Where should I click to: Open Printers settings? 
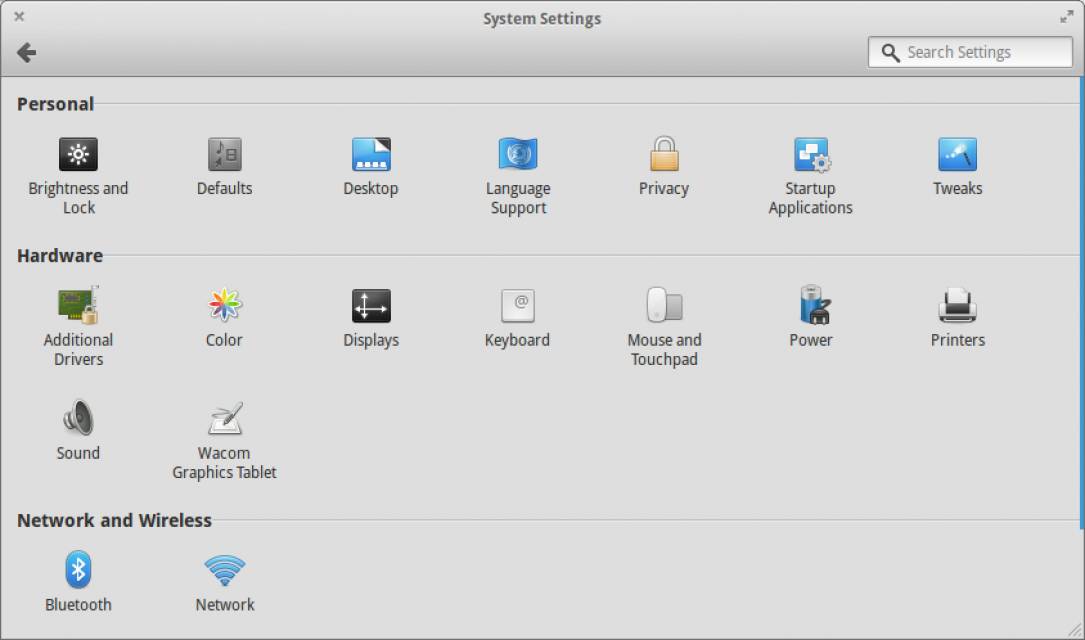click(x=957, y=306)
